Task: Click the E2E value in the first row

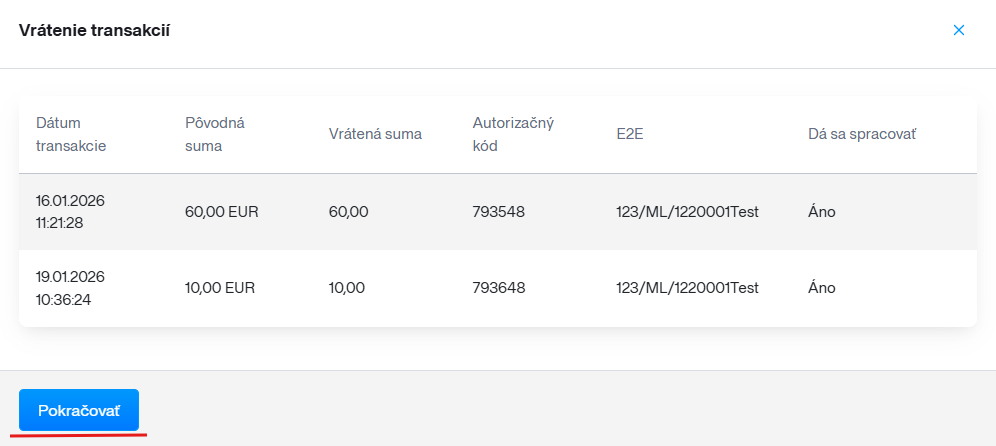Action: pyautogui.click(x=687, y=212)
